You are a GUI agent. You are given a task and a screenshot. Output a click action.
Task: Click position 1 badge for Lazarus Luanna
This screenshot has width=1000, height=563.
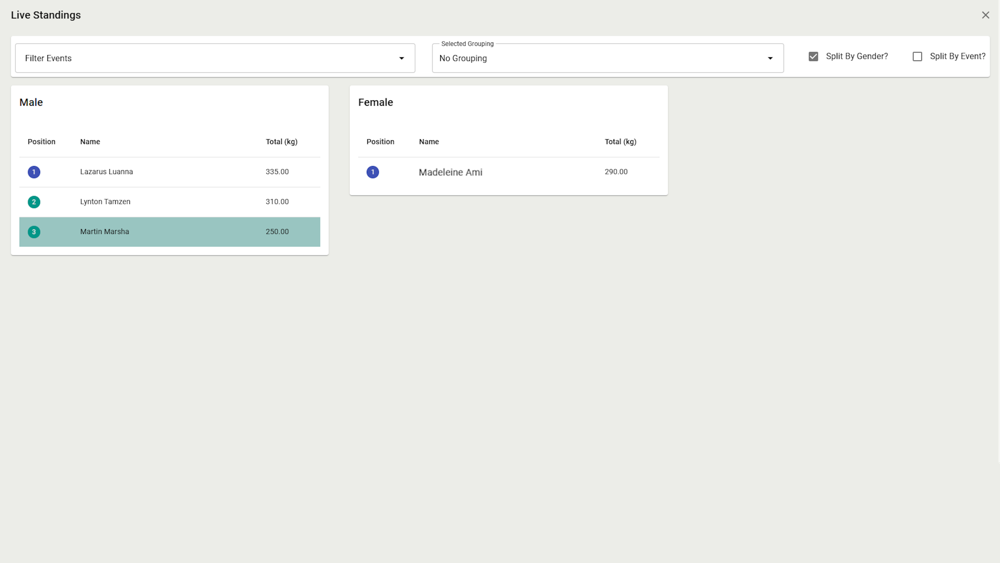[34, 172]
